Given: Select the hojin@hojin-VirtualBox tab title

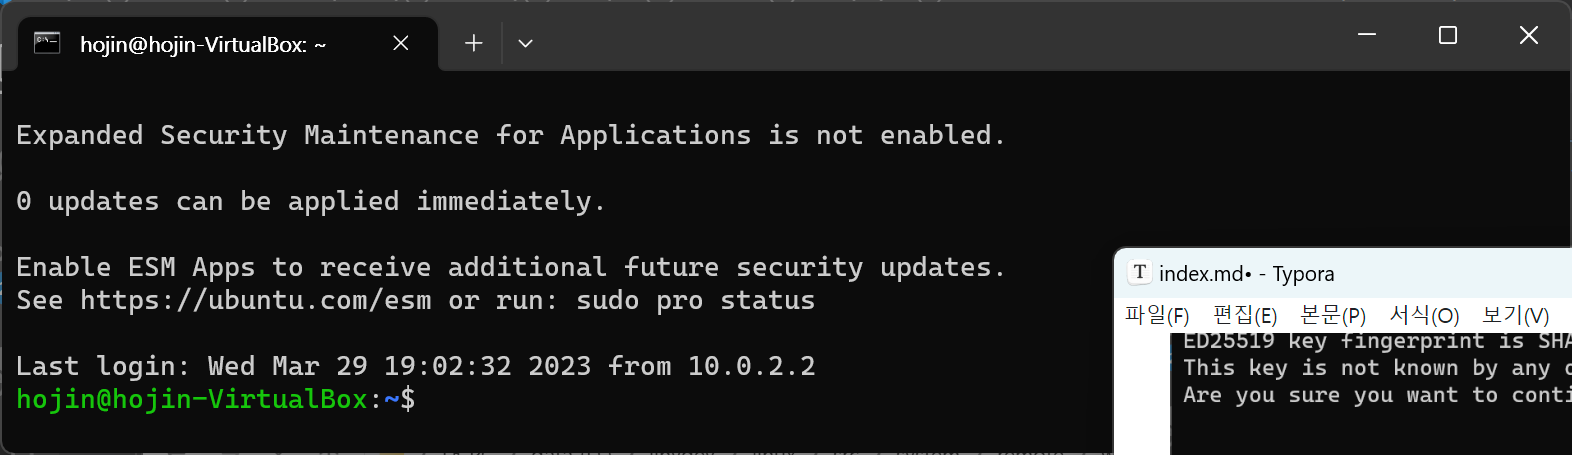Looking at the screenshot, I should click(x=203, y=45).
